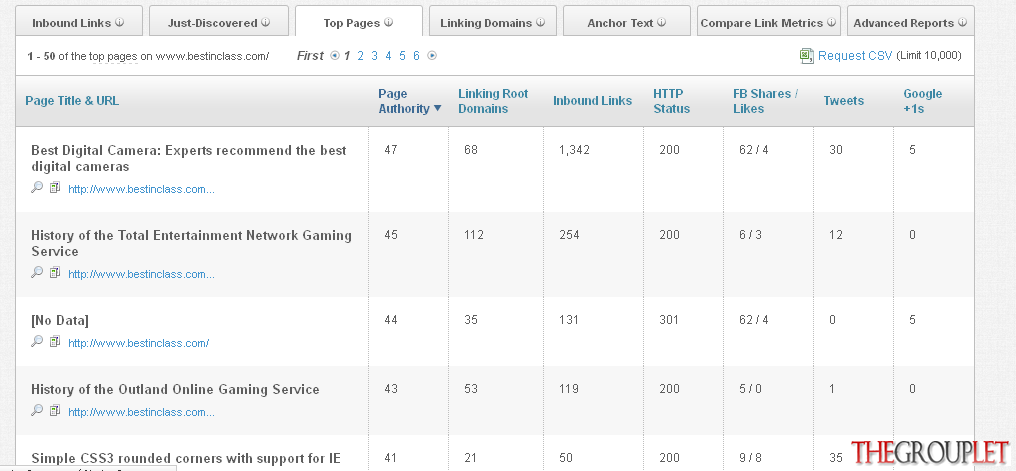Screen dimensions: 1016x471
Task: Click info icon on Inbound Links tab
Action: click(119, 22)
